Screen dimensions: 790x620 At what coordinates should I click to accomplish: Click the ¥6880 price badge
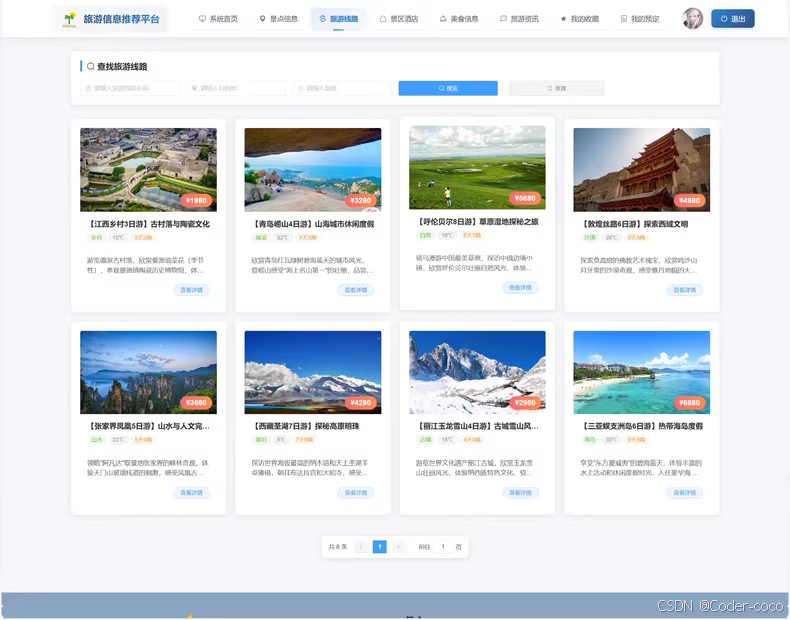[689, 403]
